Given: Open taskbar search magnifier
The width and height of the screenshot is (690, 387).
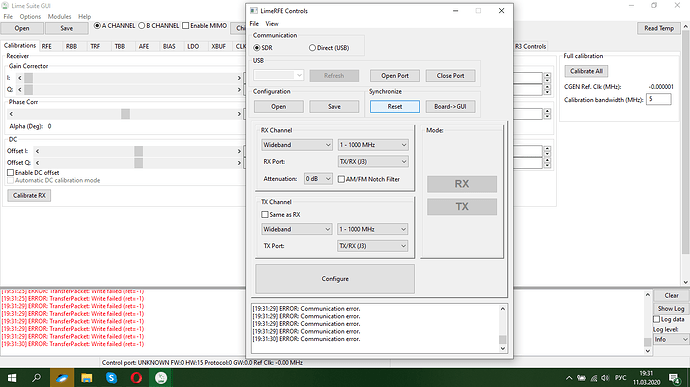Looking at the screenshot, I should [x=37, y=378].
